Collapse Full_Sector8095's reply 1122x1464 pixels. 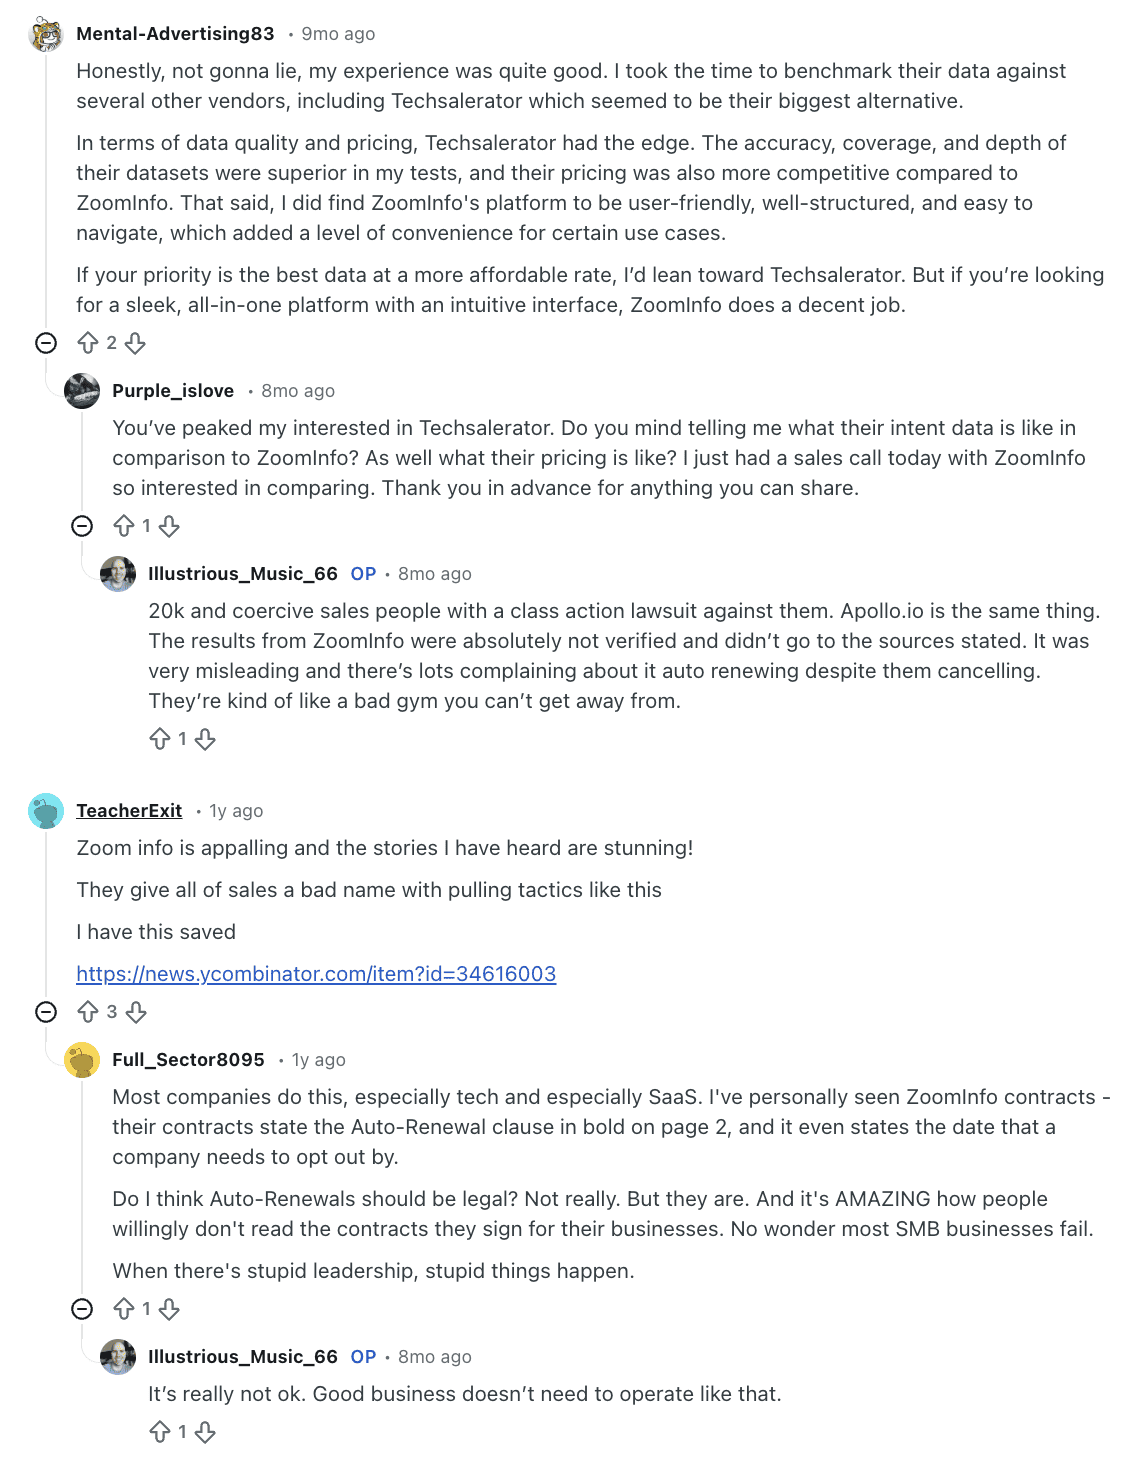[80, 1309]
